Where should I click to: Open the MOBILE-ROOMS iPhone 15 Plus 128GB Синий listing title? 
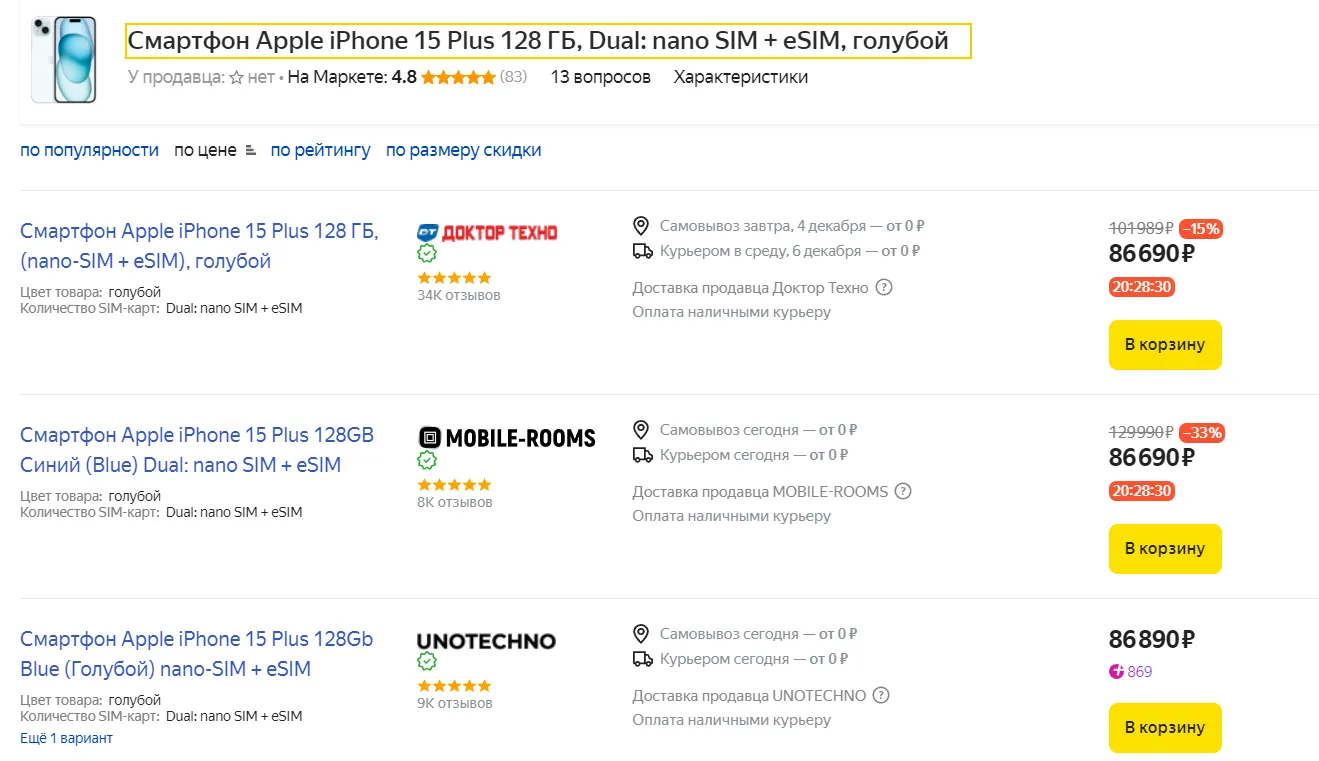pos(196,450)
